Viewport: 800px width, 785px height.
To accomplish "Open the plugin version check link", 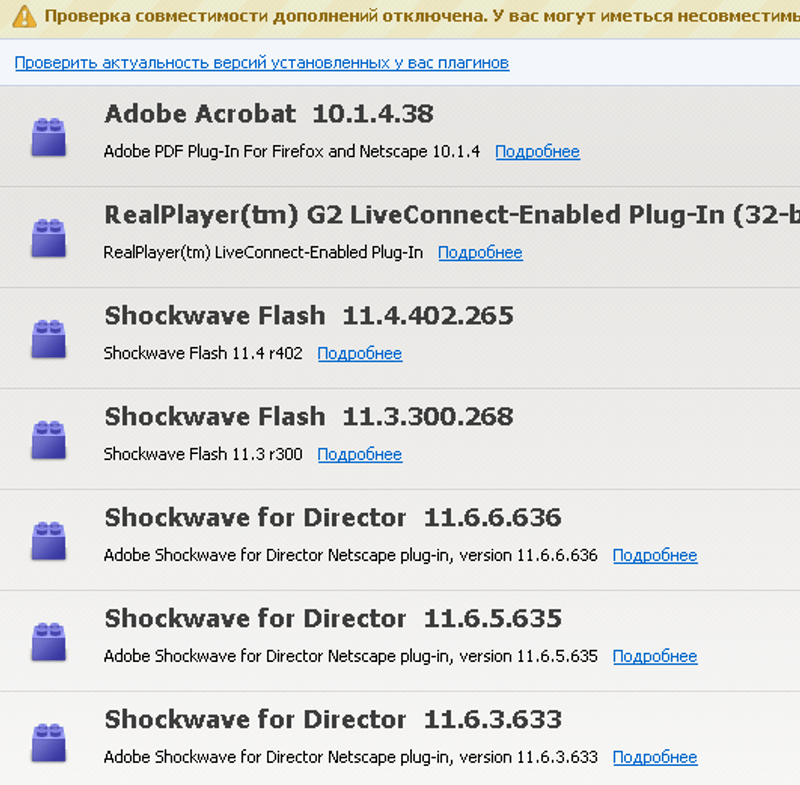I will coord(261,63).
